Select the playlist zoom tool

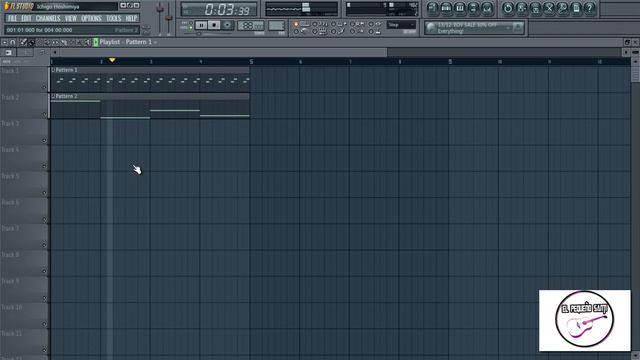(79, 42)
